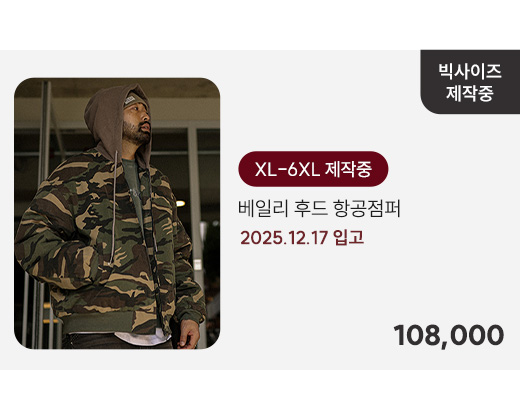Click the XL-6XL size range text
The image size is (520, 420).
(x=287, y=169)
